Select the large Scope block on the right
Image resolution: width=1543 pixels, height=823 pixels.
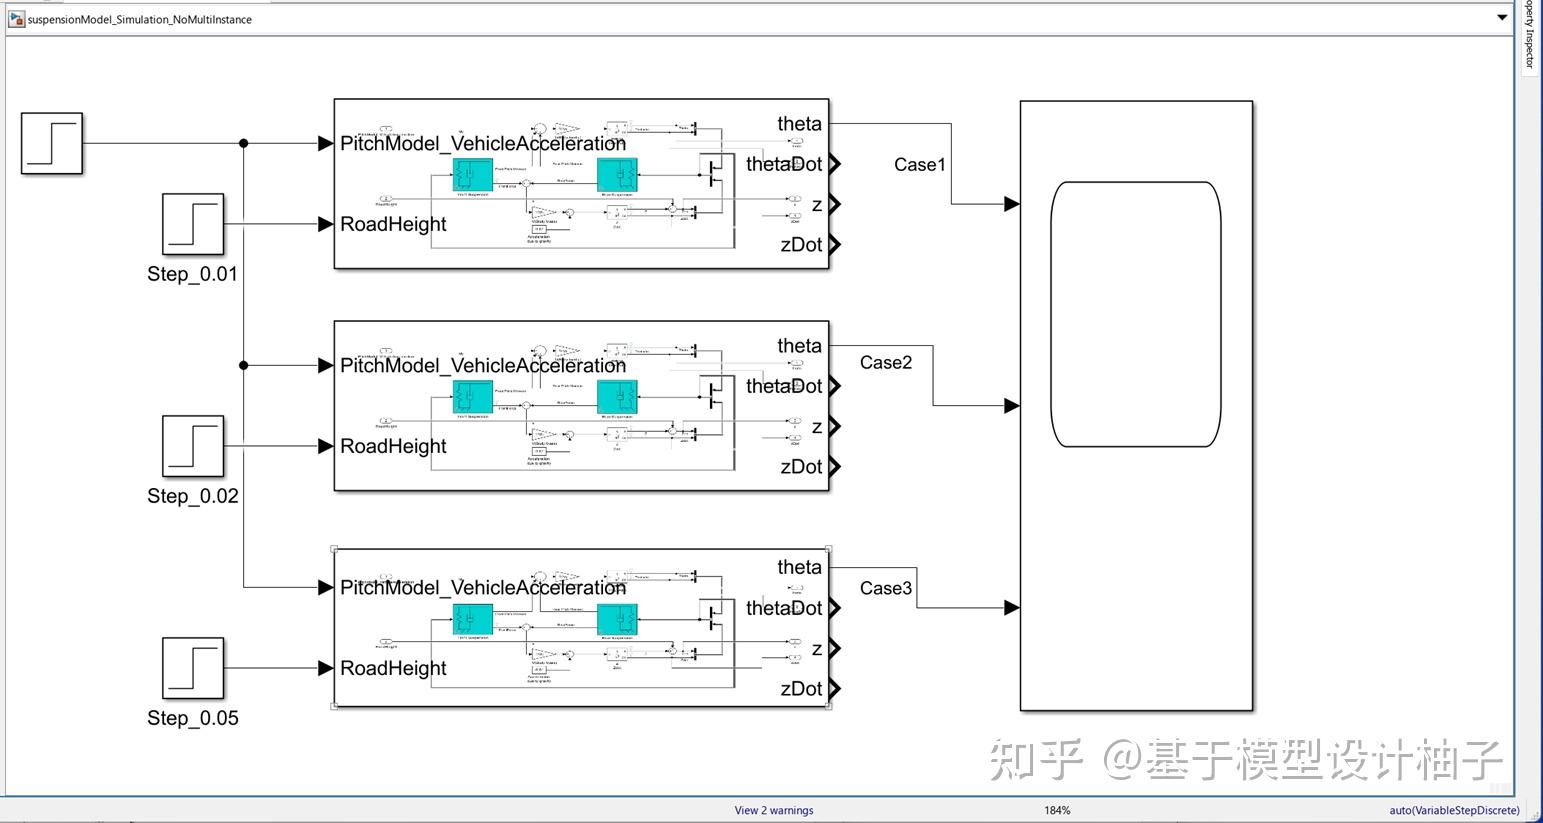pos(1136,405)
